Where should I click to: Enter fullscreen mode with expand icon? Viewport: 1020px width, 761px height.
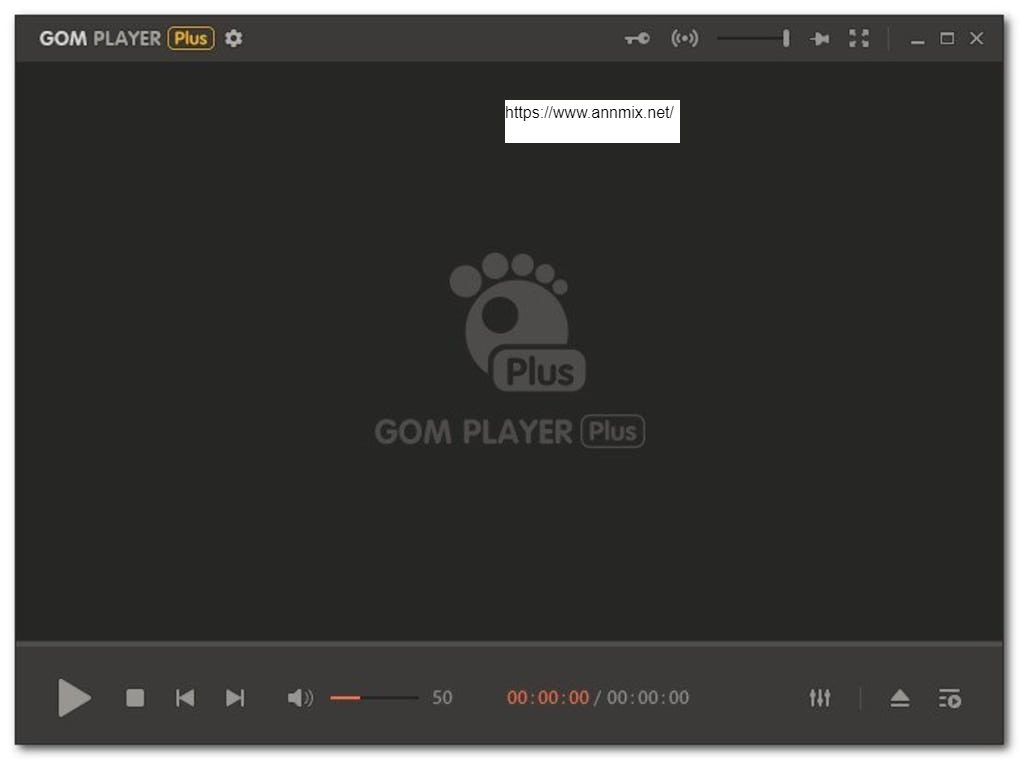[x=859, y=38]
